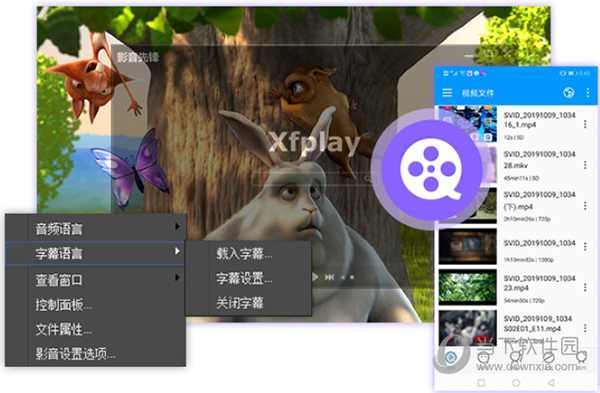Click file name SVID_20191009_1034 16_1.mp4

point(540,120)
